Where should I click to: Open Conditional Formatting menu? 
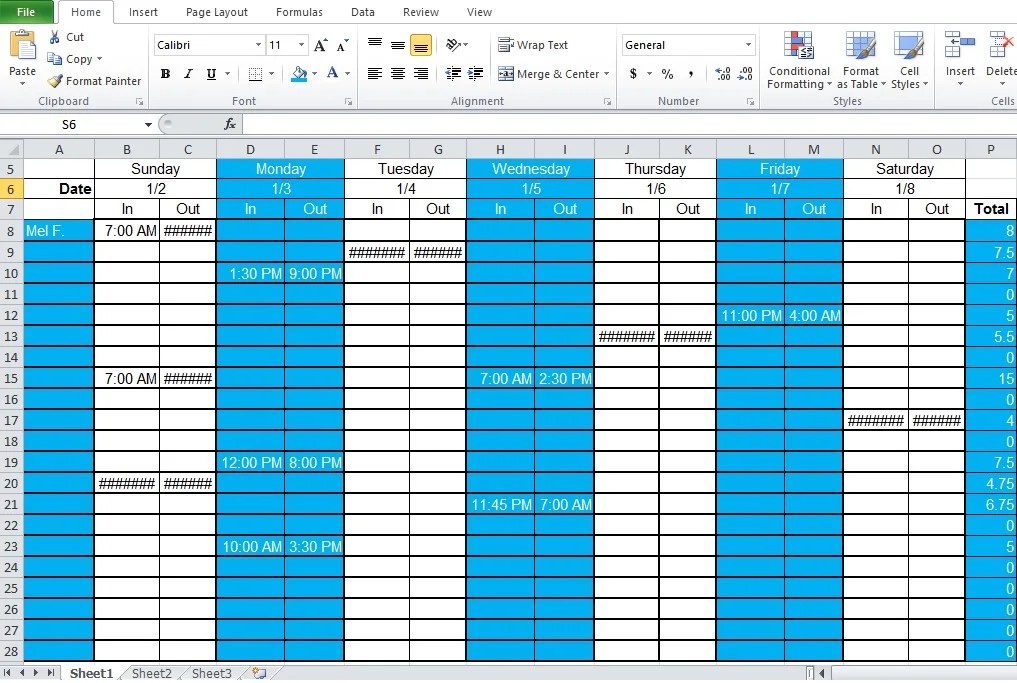point(799,60)
